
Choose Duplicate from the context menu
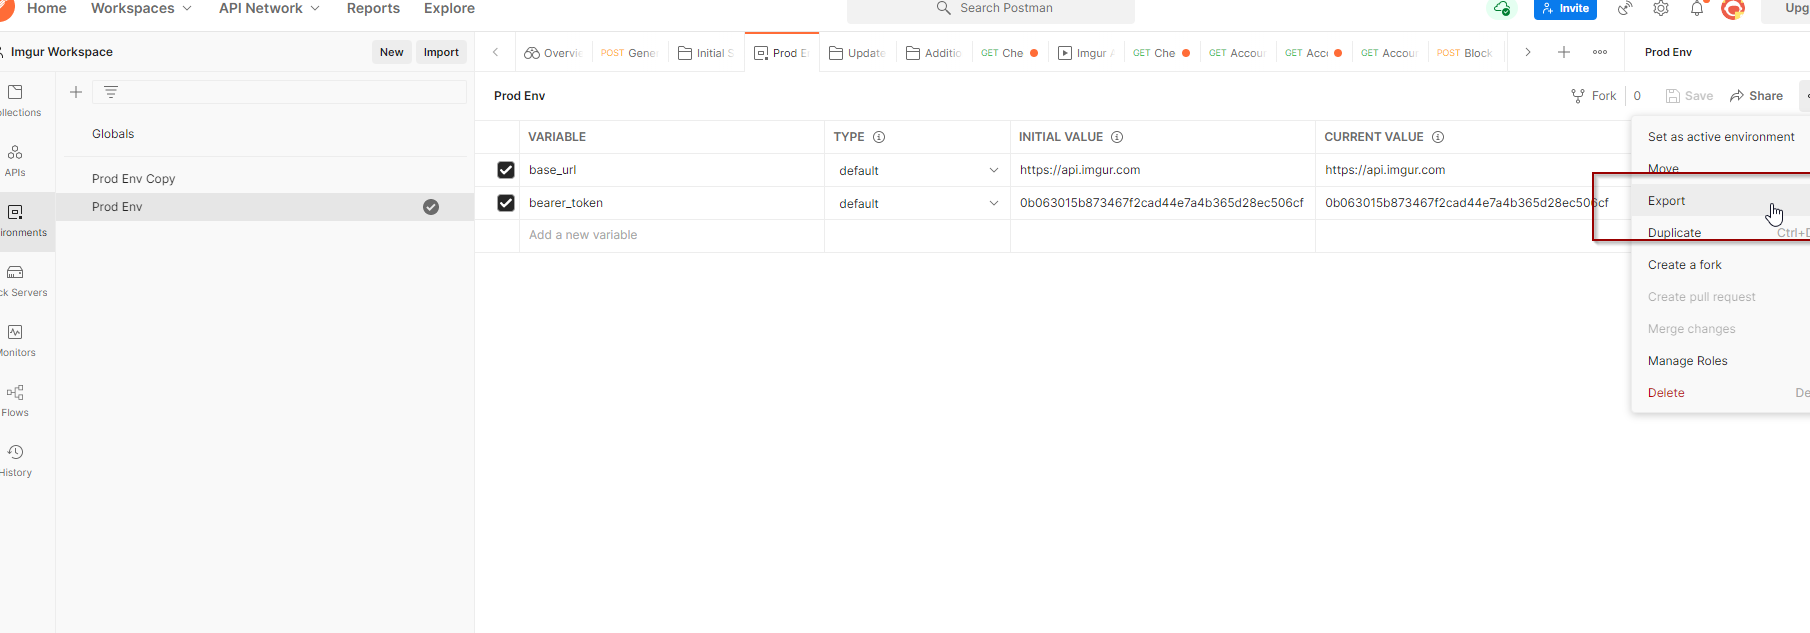coord(1720,233)
